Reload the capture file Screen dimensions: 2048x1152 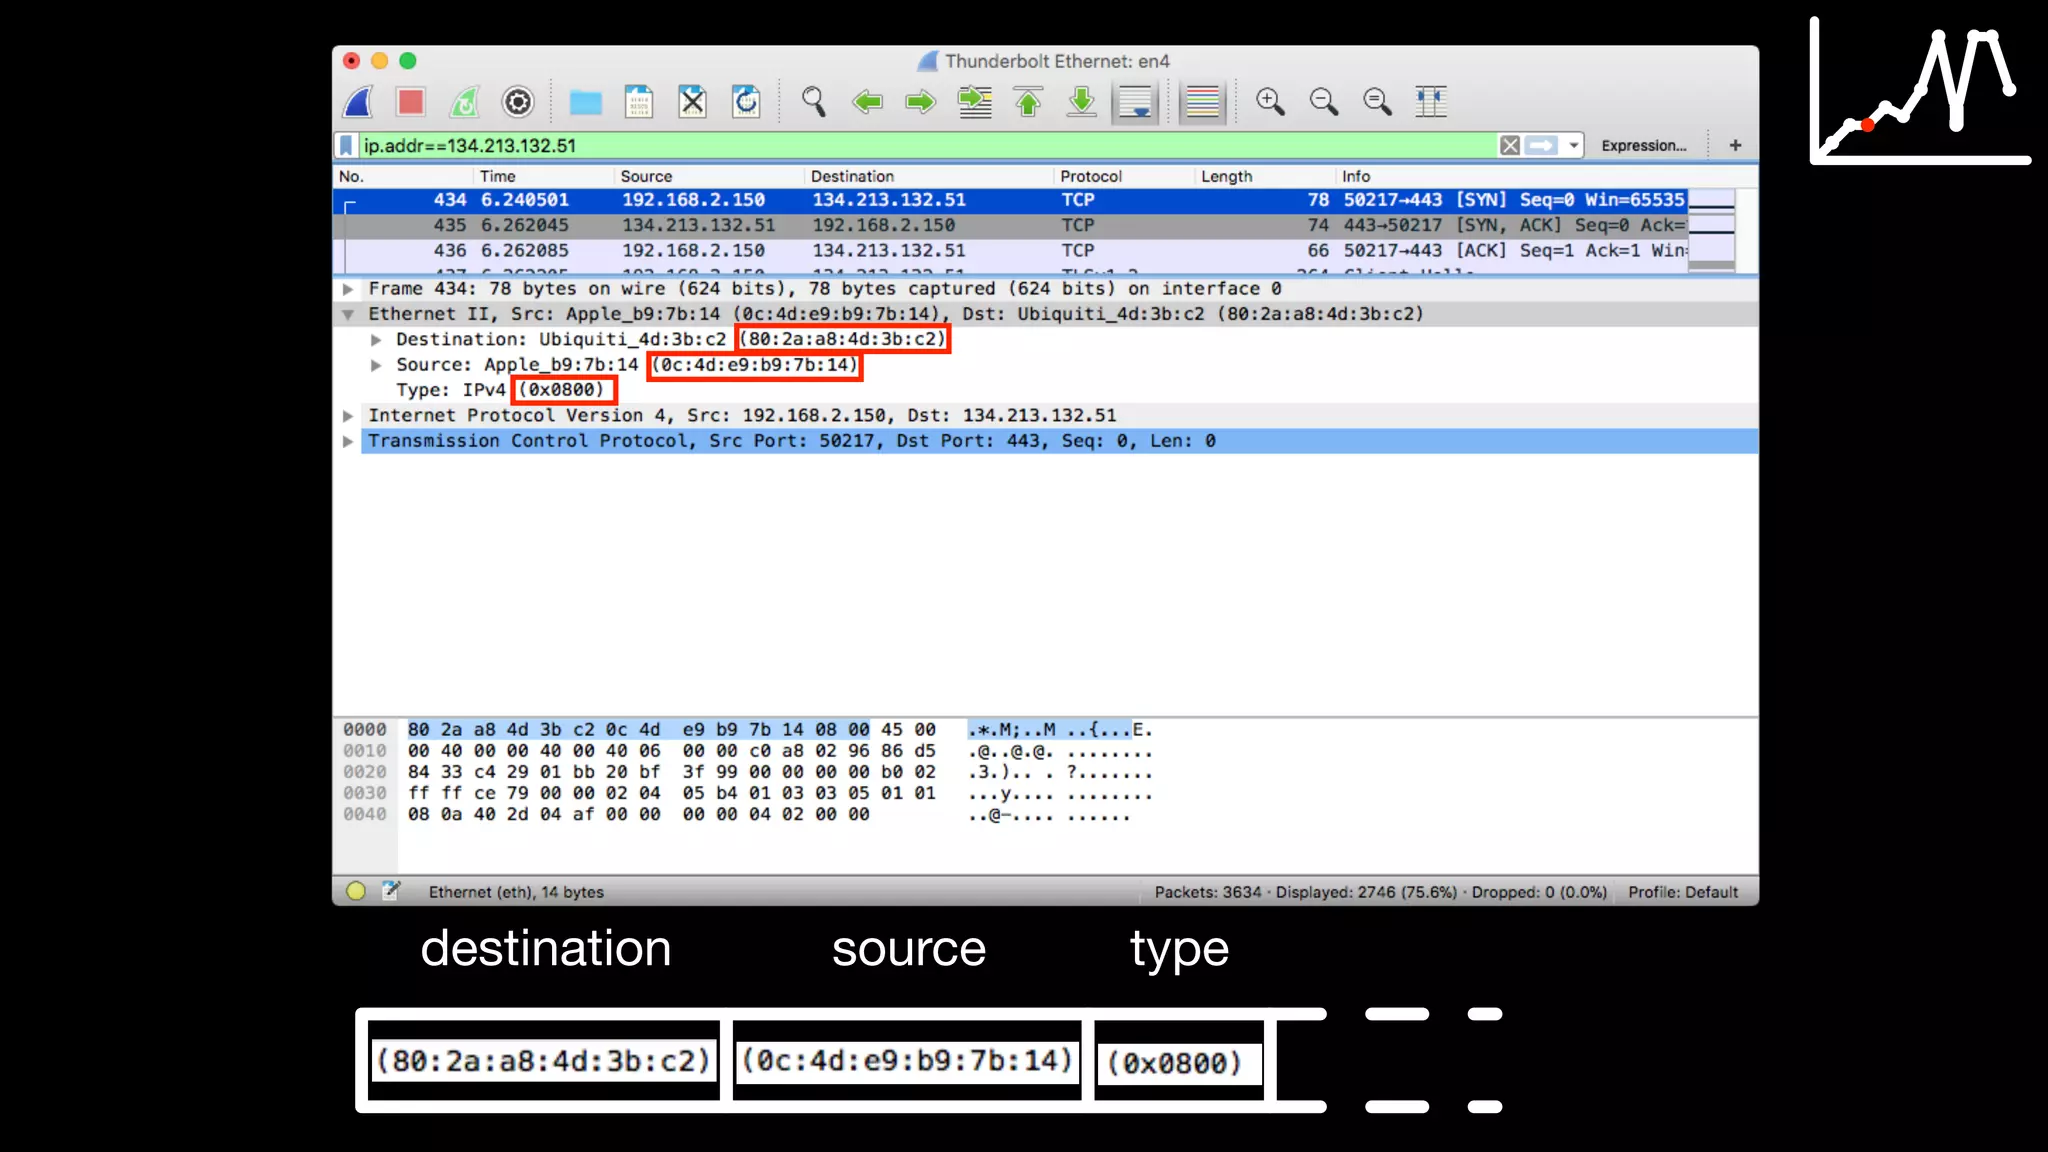[746, 102]
